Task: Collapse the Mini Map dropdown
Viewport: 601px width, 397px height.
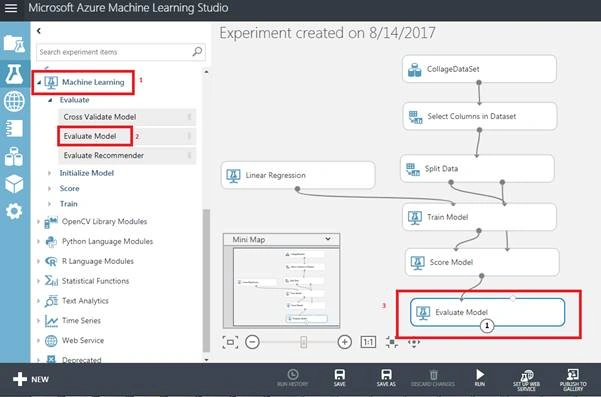Action: pyautogui.click(x=328, y=239)
